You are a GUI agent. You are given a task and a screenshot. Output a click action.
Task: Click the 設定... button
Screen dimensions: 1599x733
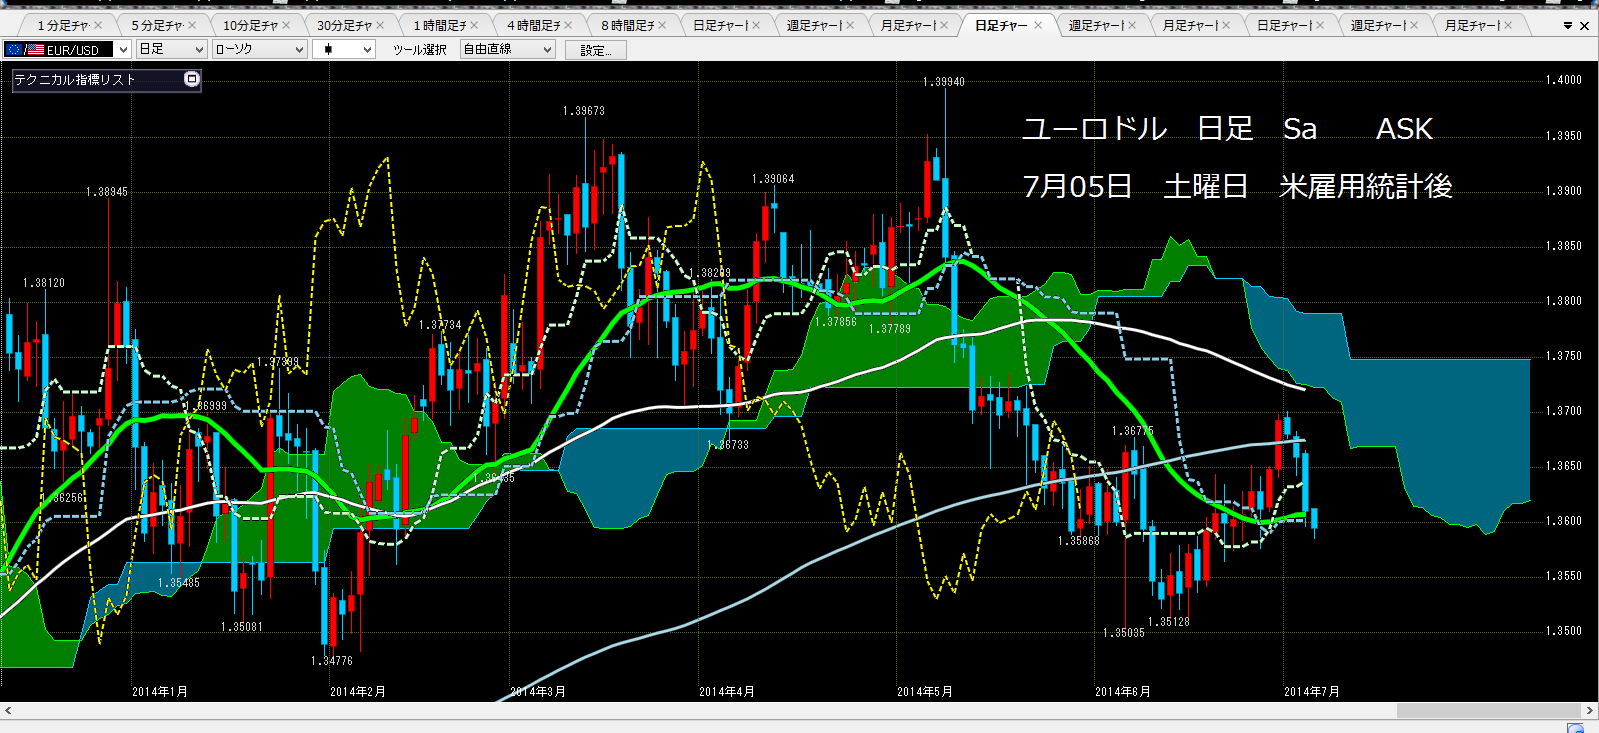[x=596, y=50]
